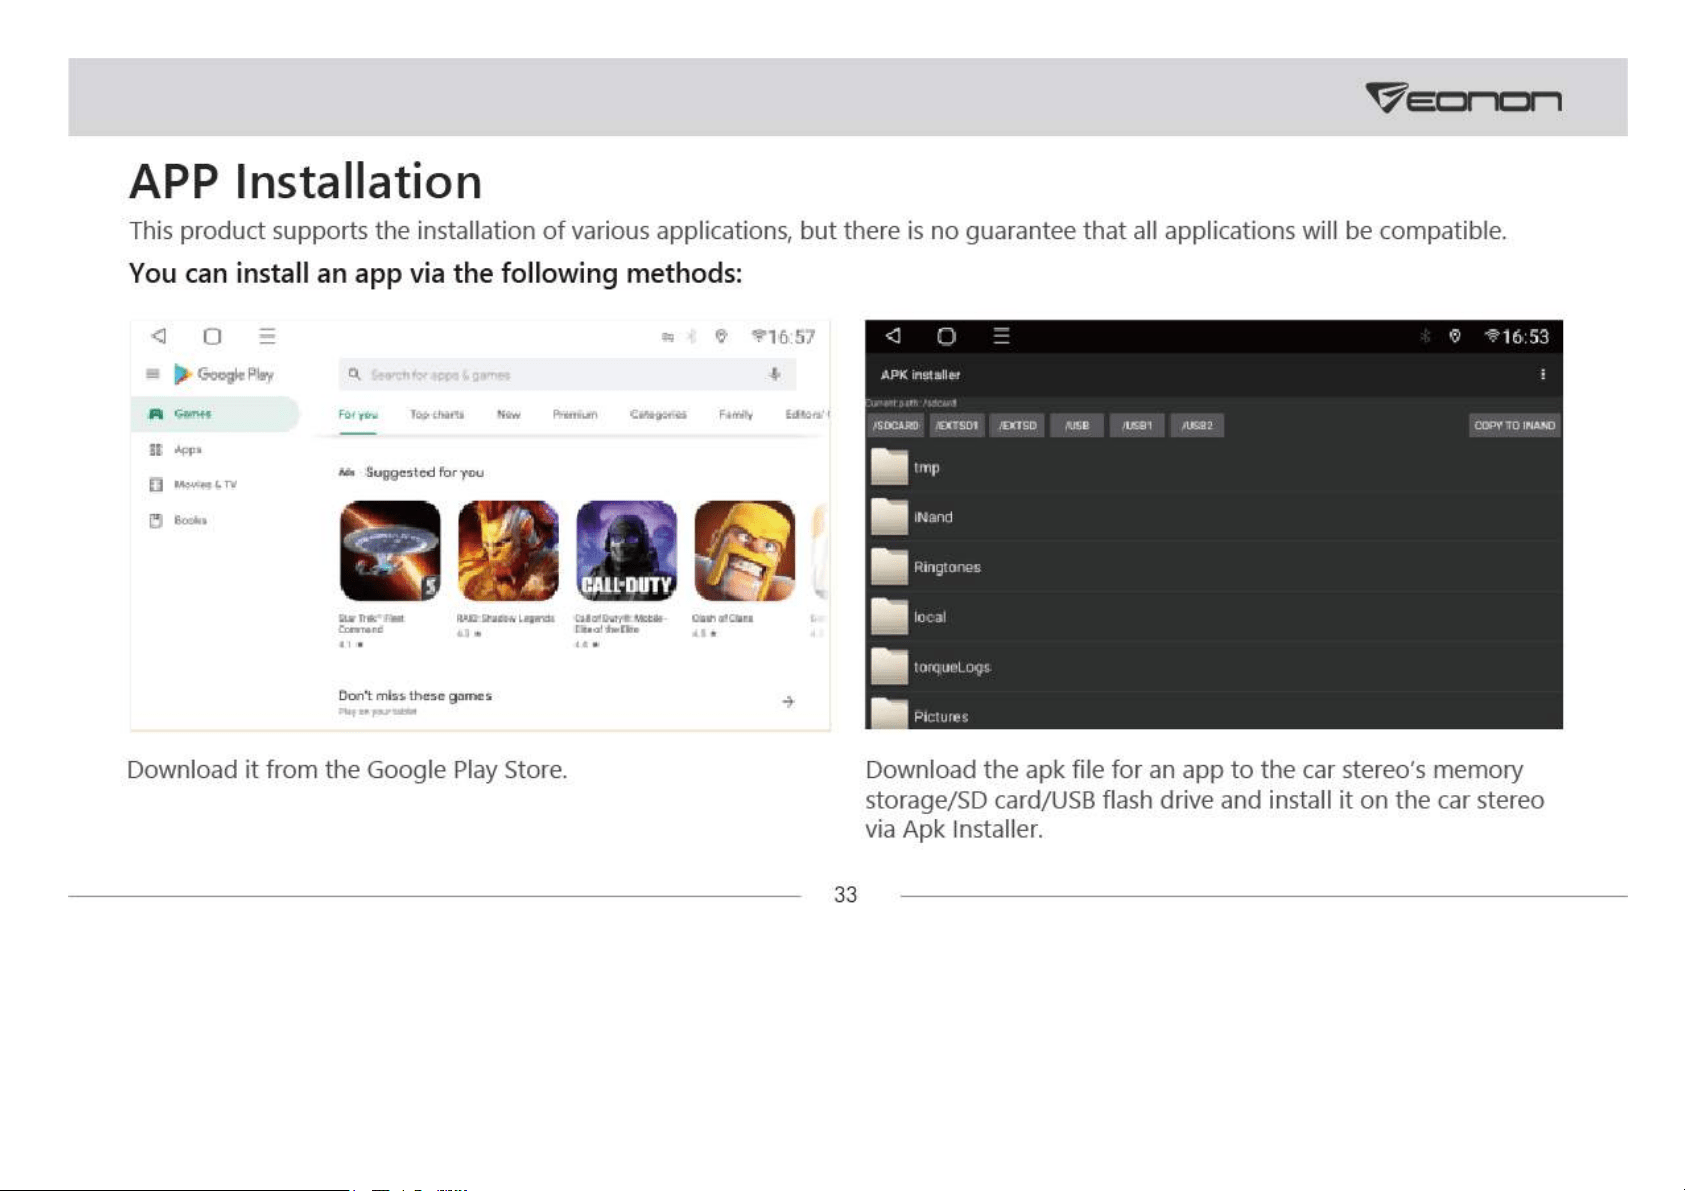1685x1191 pixels.
Task: Click the /EXTSD path button
Action: [1017, 425]
